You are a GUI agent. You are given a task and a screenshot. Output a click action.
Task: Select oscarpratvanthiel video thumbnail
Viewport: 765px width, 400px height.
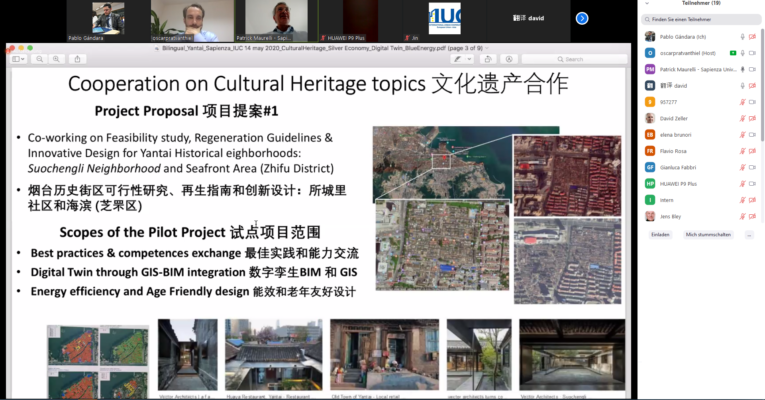click(x=192, y=20)
